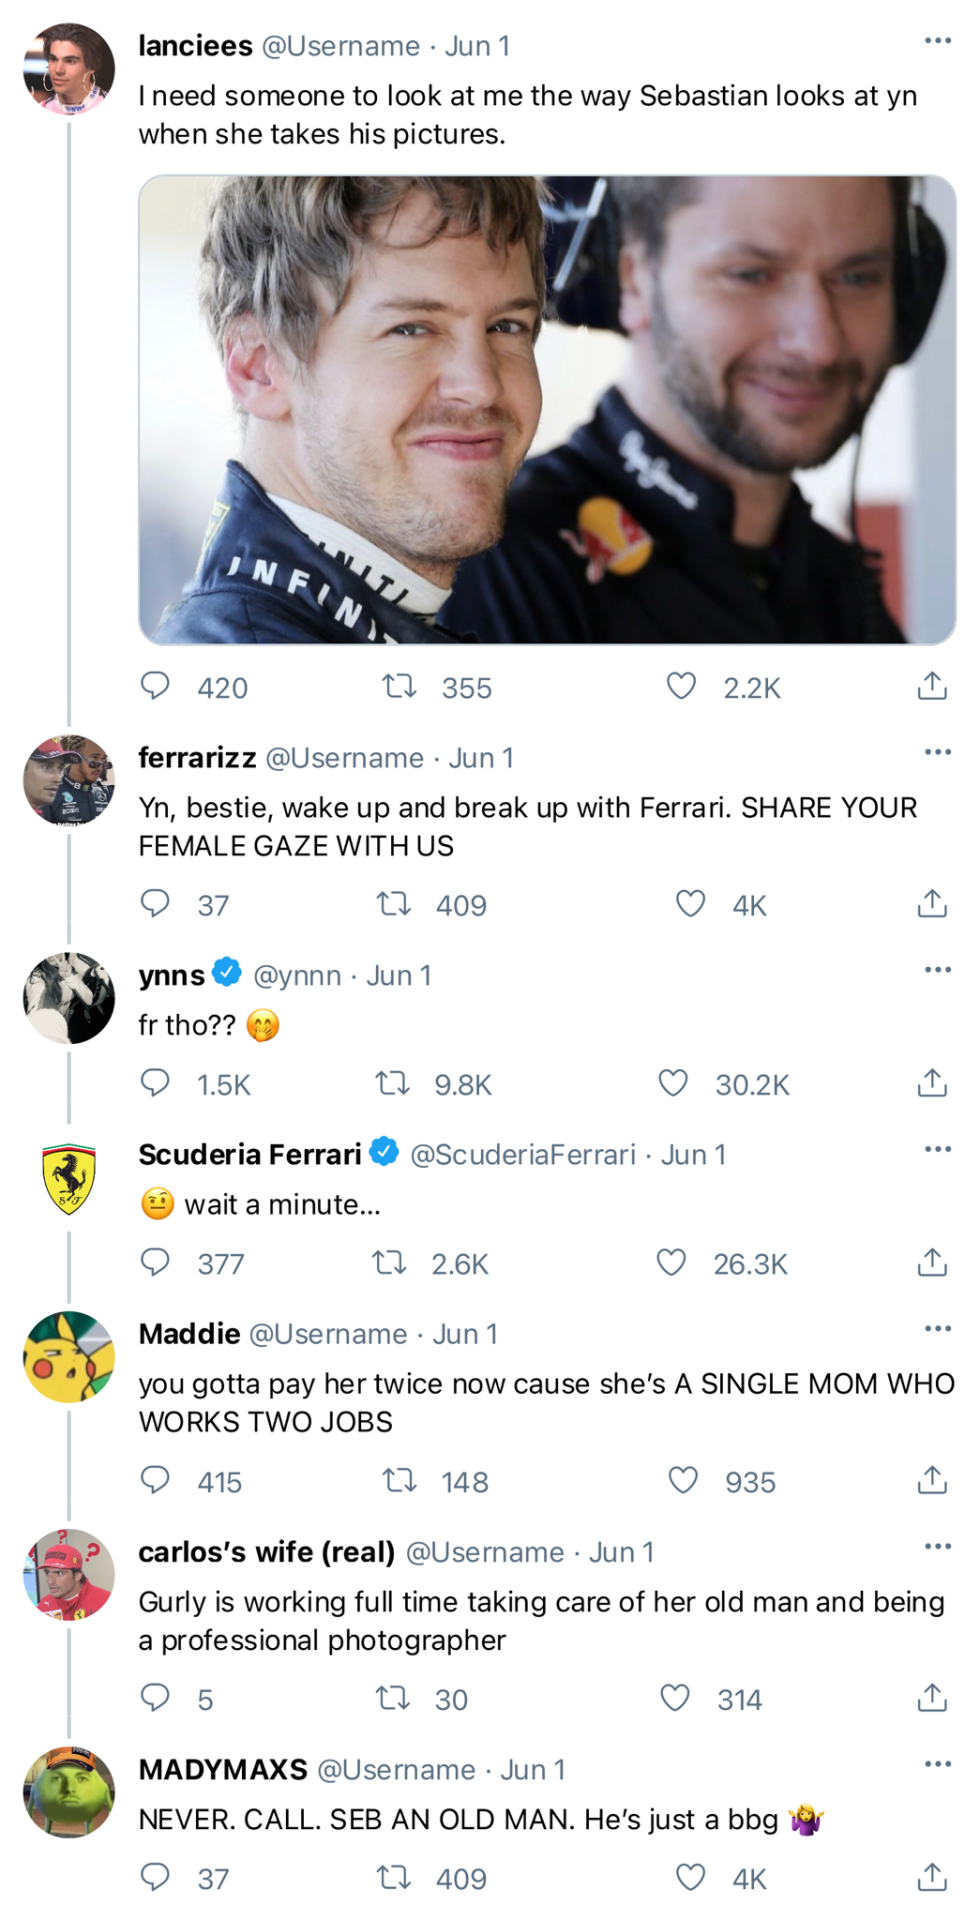Open more options on Scuderia Ferrari tweet
980x1920 pixels.
pos(938,1149)
